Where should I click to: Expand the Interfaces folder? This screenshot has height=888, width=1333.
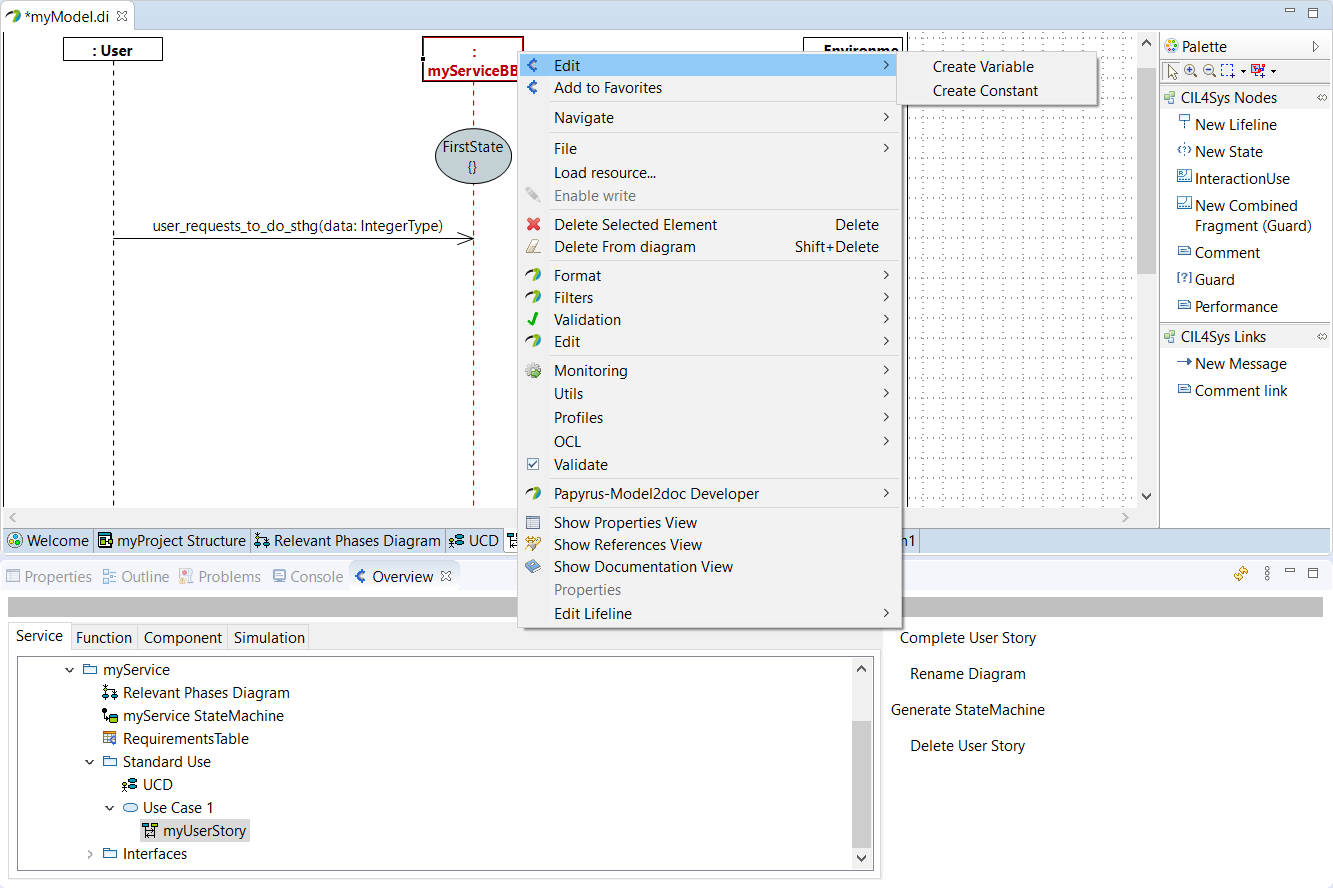[89, 854]
